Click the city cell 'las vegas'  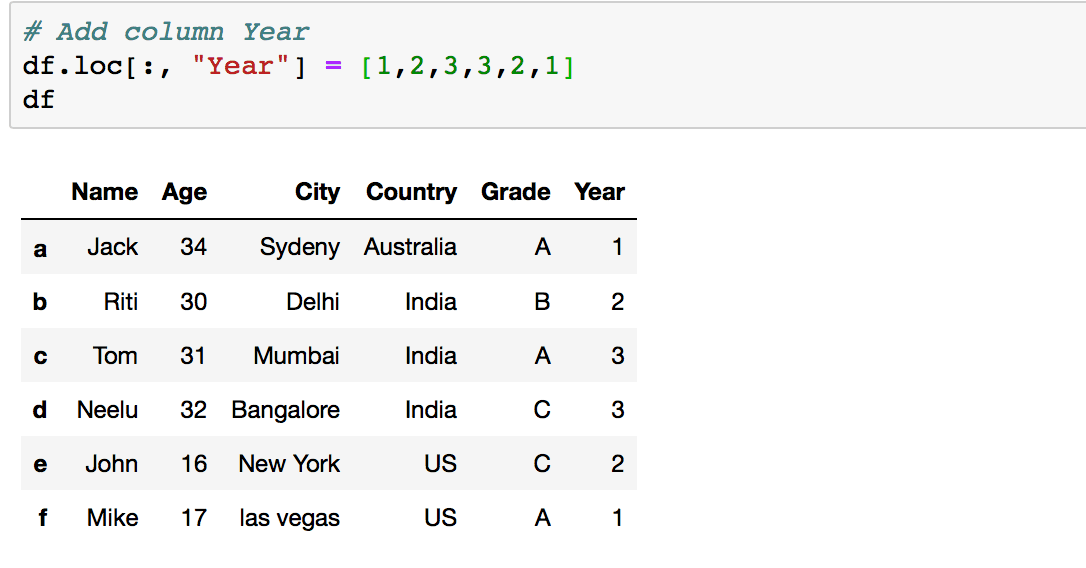290,519
